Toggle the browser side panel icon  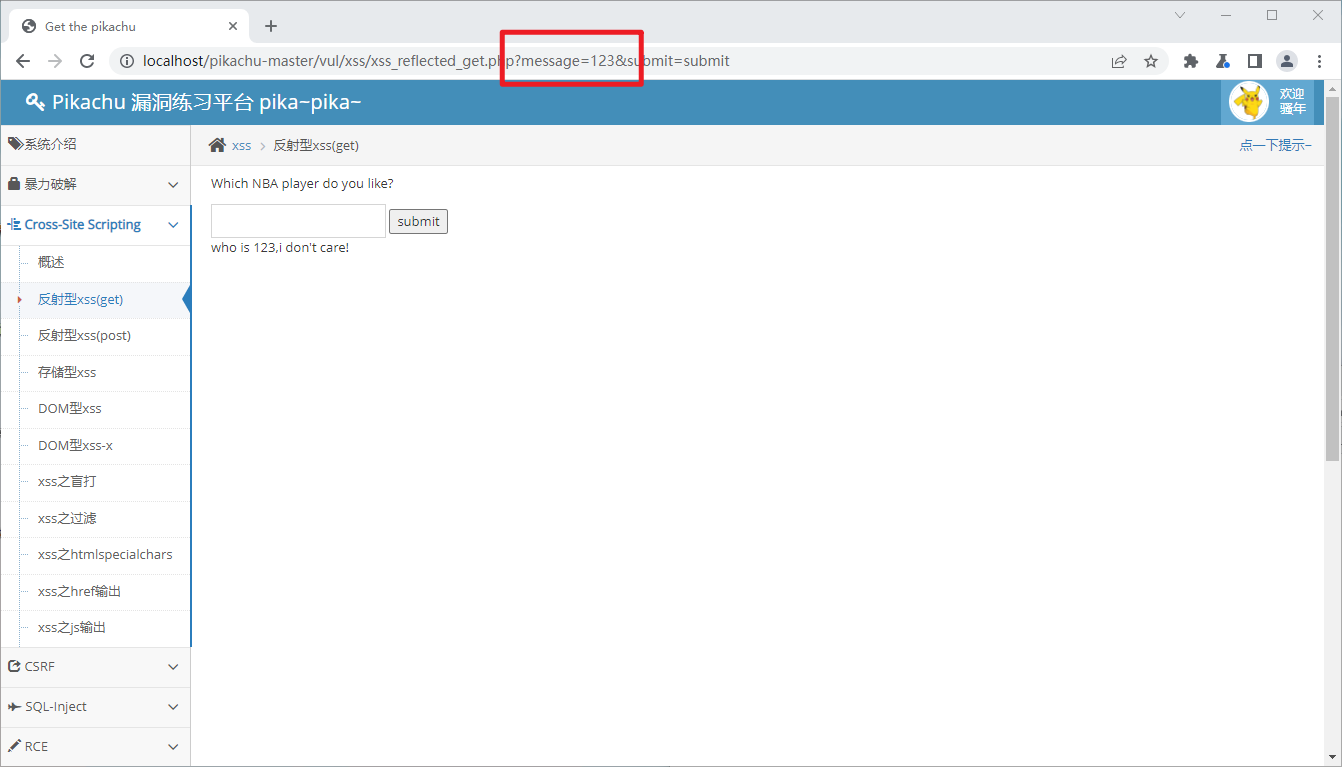pyautogui.click(x=1254, y=61)
